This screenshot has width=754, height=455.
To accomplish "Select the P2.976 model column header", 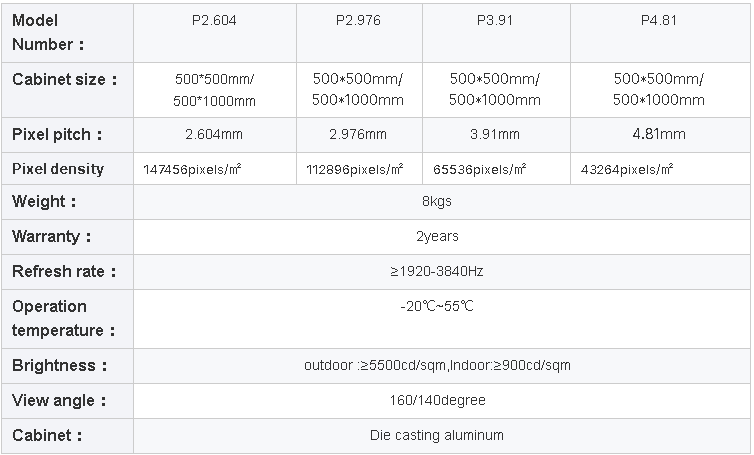I will pos(359,20).
